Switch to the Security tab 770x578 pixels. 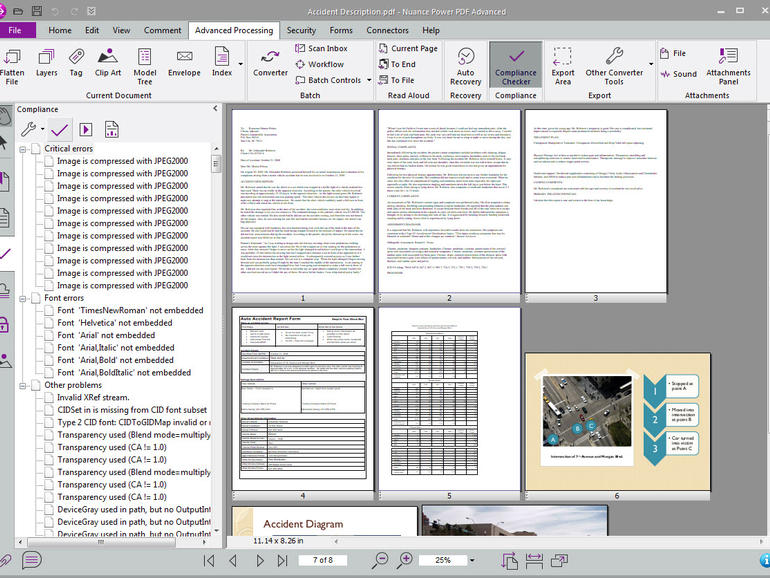pos(301,30)
